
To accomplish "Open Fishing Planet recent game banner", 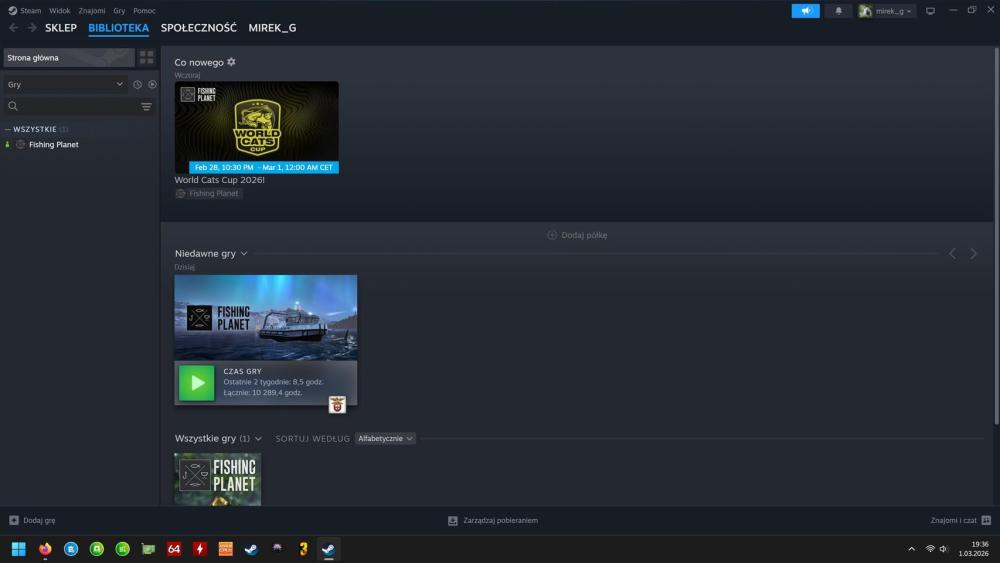I will click(x=266, y=318).
